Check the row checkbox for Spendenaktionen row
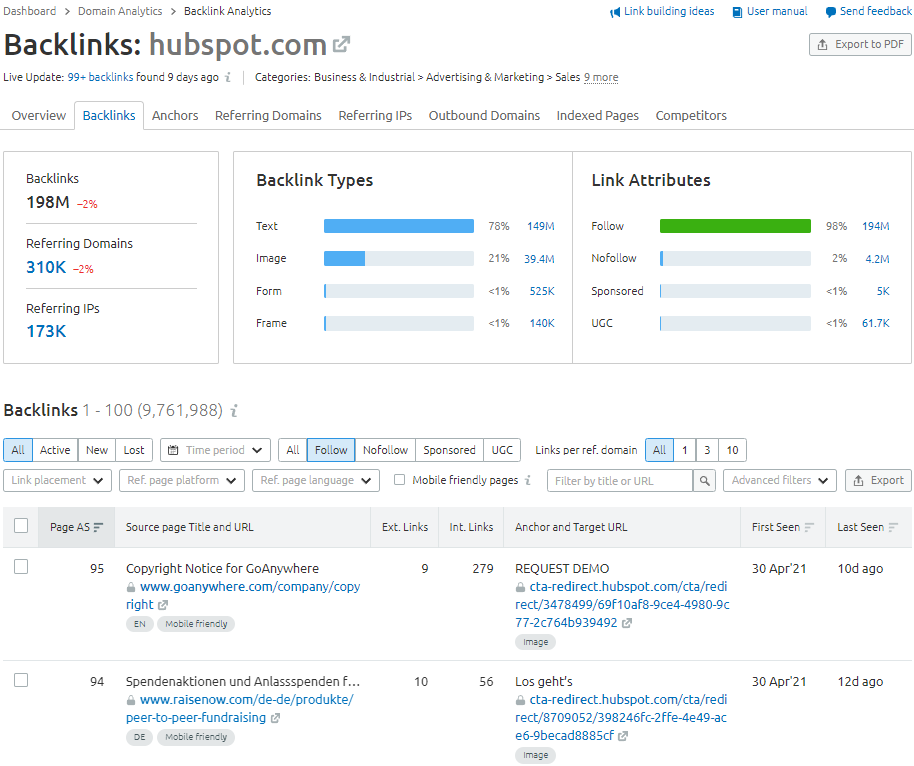 [21, 680]
